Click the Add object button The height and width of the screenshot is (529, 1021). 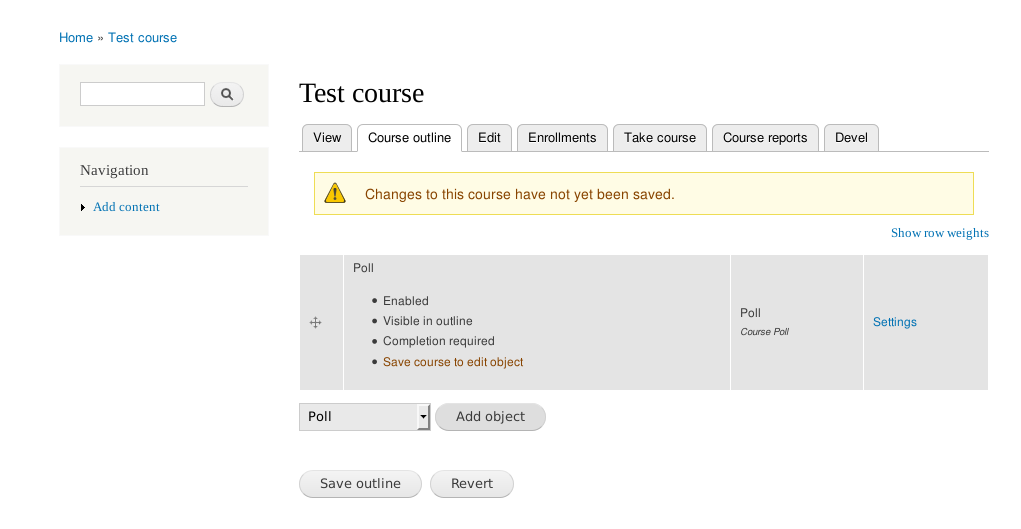pos(490,417)
